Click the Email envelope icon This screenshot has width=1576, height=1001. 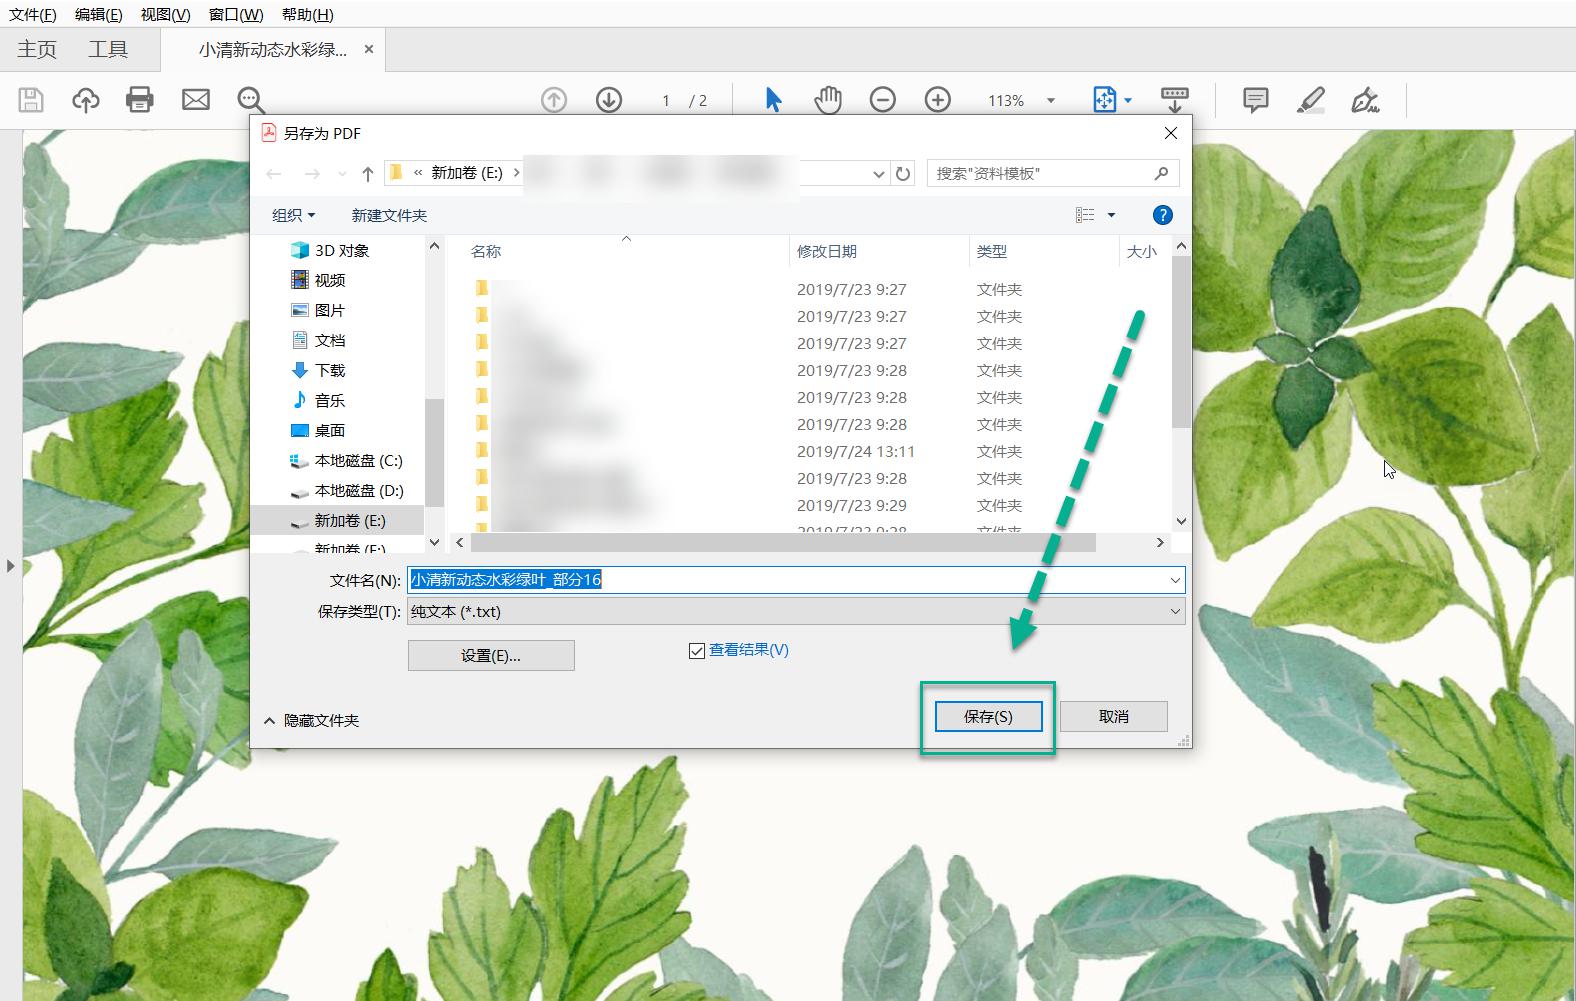click(x=196, y=99)
